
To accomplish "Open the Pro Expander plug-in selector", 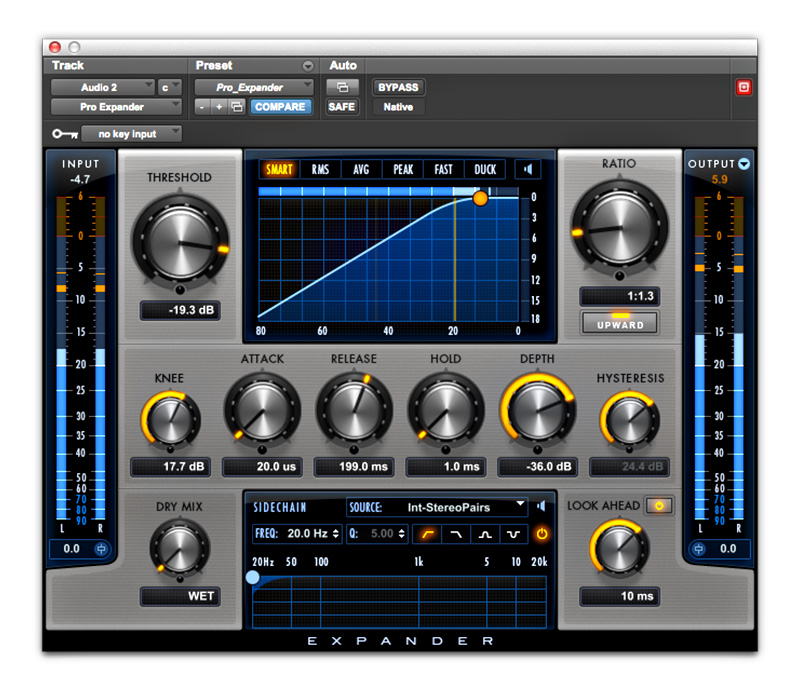I will click(116, 107).
